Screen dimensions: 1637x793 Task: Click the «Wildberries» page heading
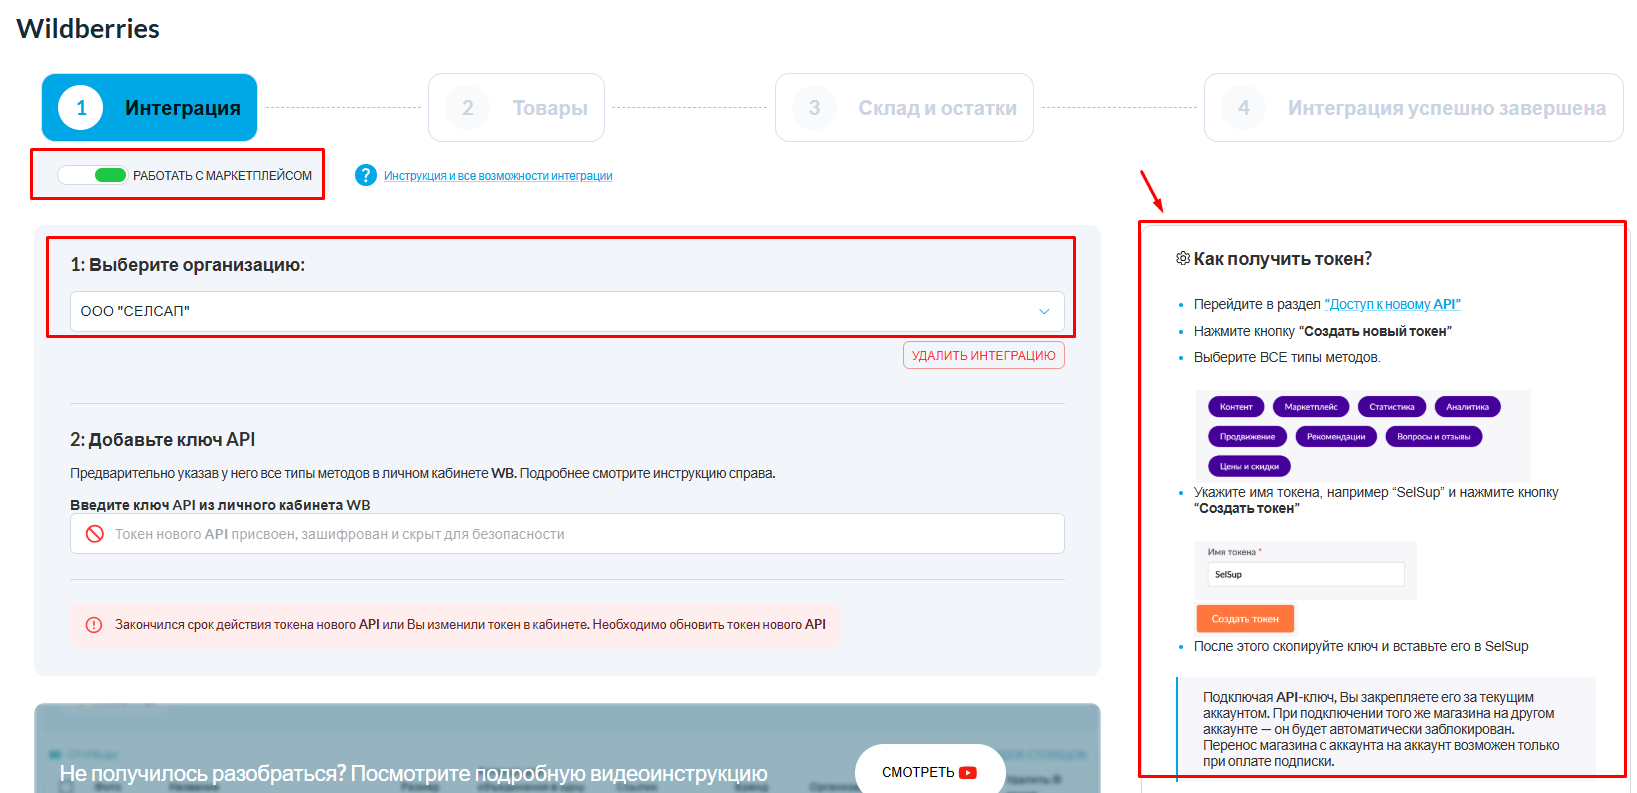tap(88, 29)
